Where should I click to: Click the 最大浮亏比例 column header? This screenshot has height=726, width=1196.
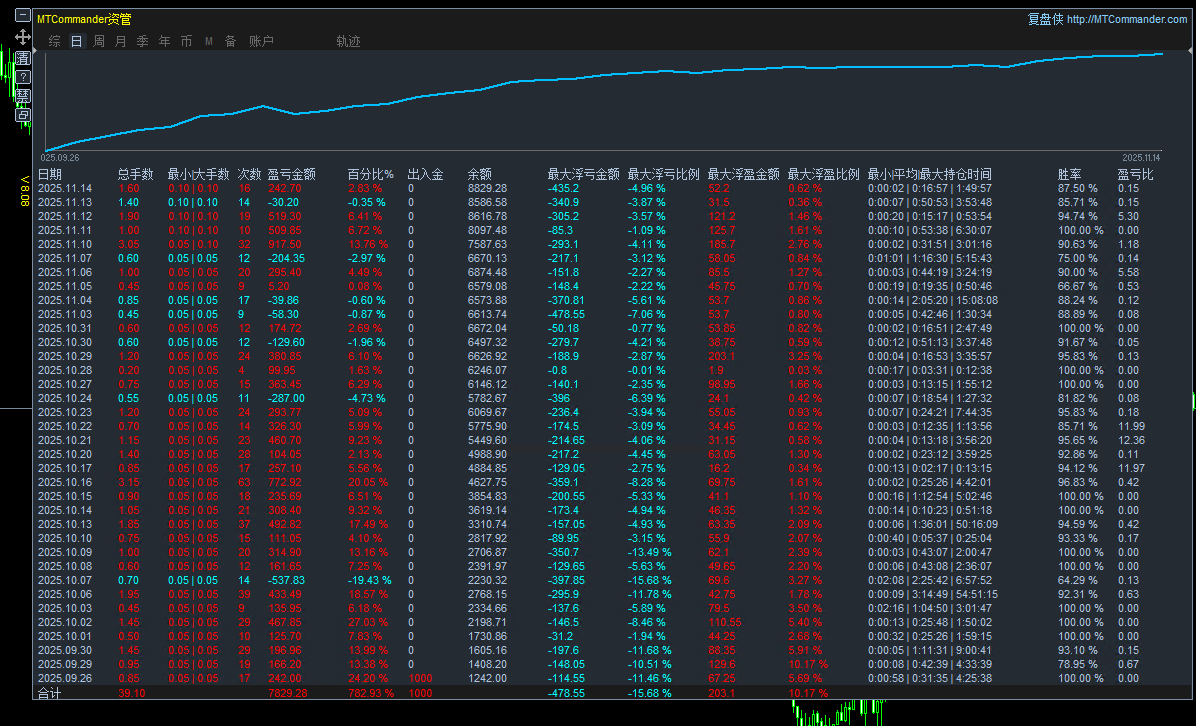pyautogui.click(x=664, y=175)
